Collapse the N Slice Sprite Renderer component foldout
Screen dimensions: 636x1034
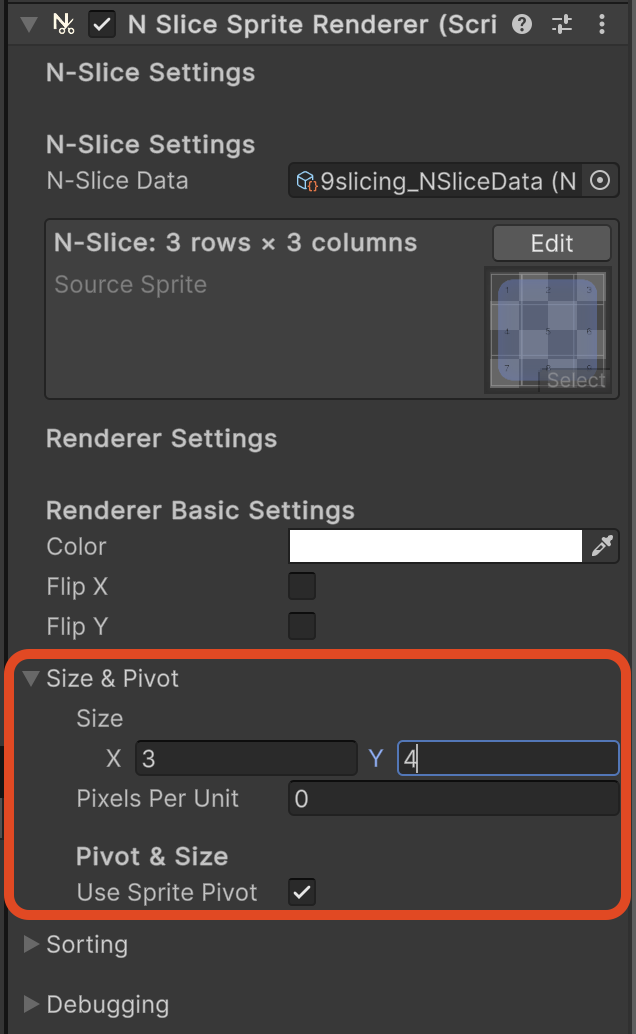pos(29,25)
